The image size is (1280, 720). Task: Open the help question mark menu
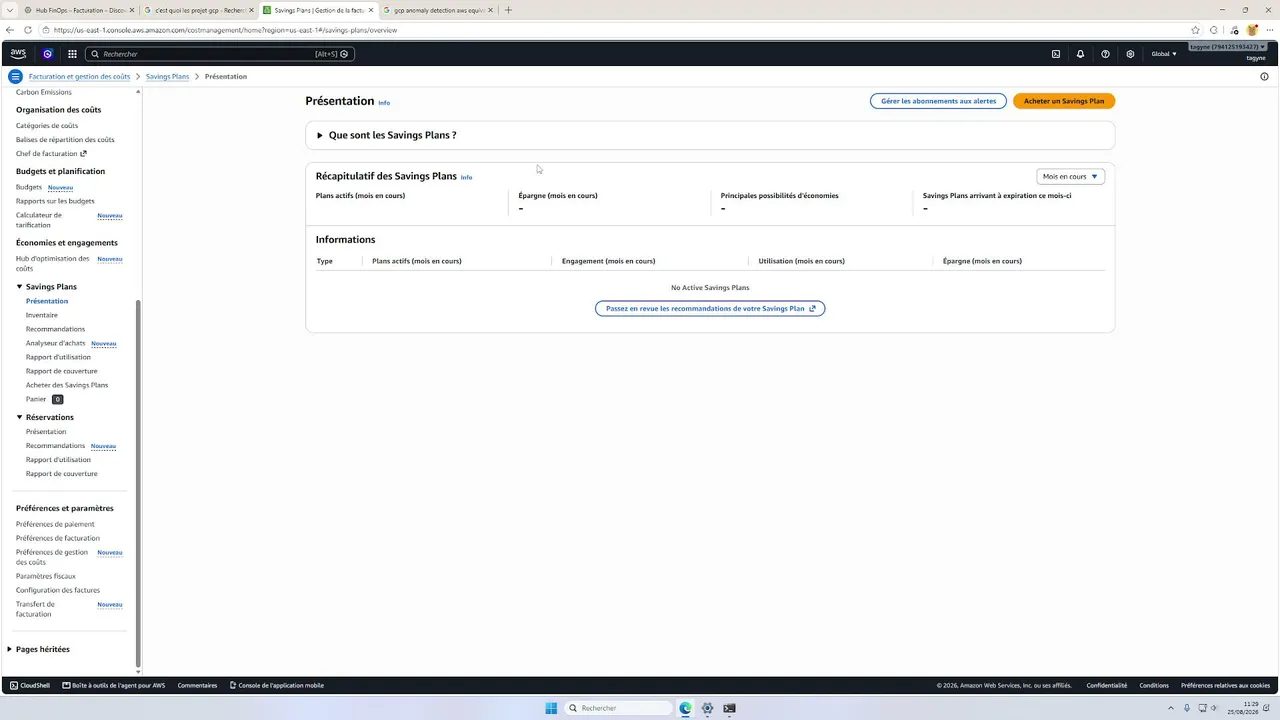point(1105,54)
